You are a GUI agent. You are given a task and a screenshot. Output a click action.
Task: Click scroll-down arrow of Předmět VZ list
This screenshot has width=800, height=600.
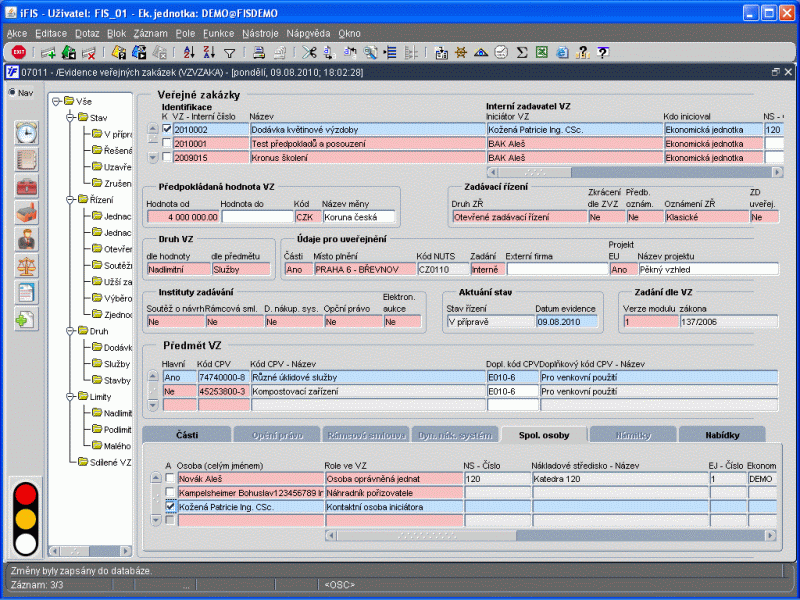point(153,405)
